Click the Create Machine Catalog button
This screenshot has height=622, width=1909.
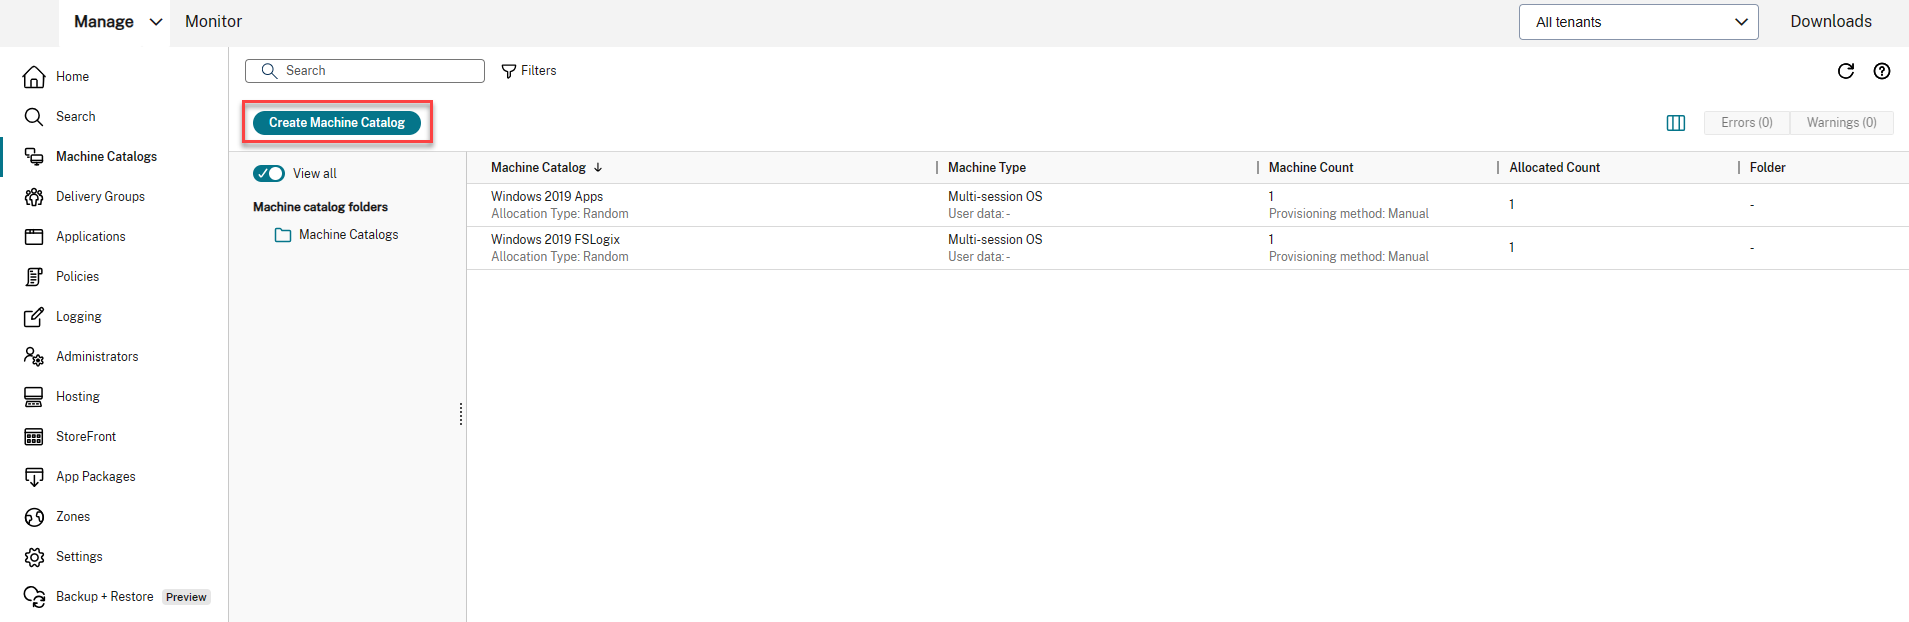pyautogui.click(x=337, y=123)
